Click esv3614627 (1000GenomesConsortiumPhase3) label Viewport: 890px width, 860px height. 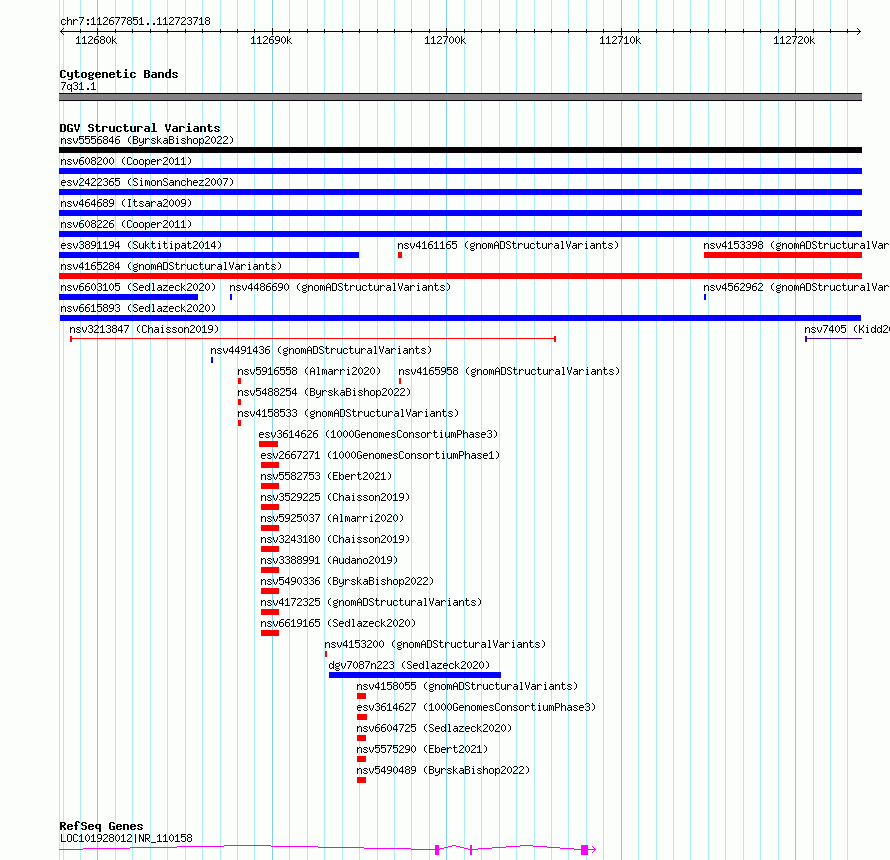tap(476, 707)
